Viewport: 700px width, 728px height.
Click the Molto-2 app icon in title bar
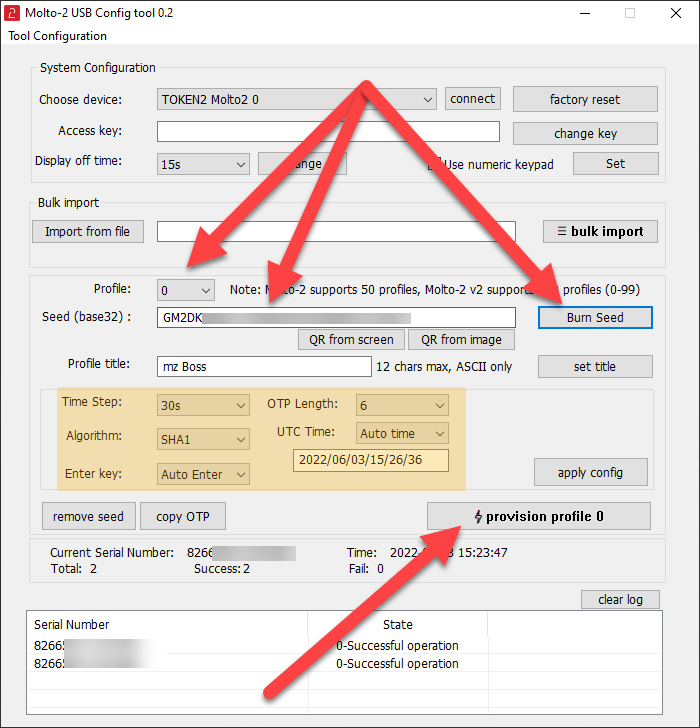coord(14,13)
